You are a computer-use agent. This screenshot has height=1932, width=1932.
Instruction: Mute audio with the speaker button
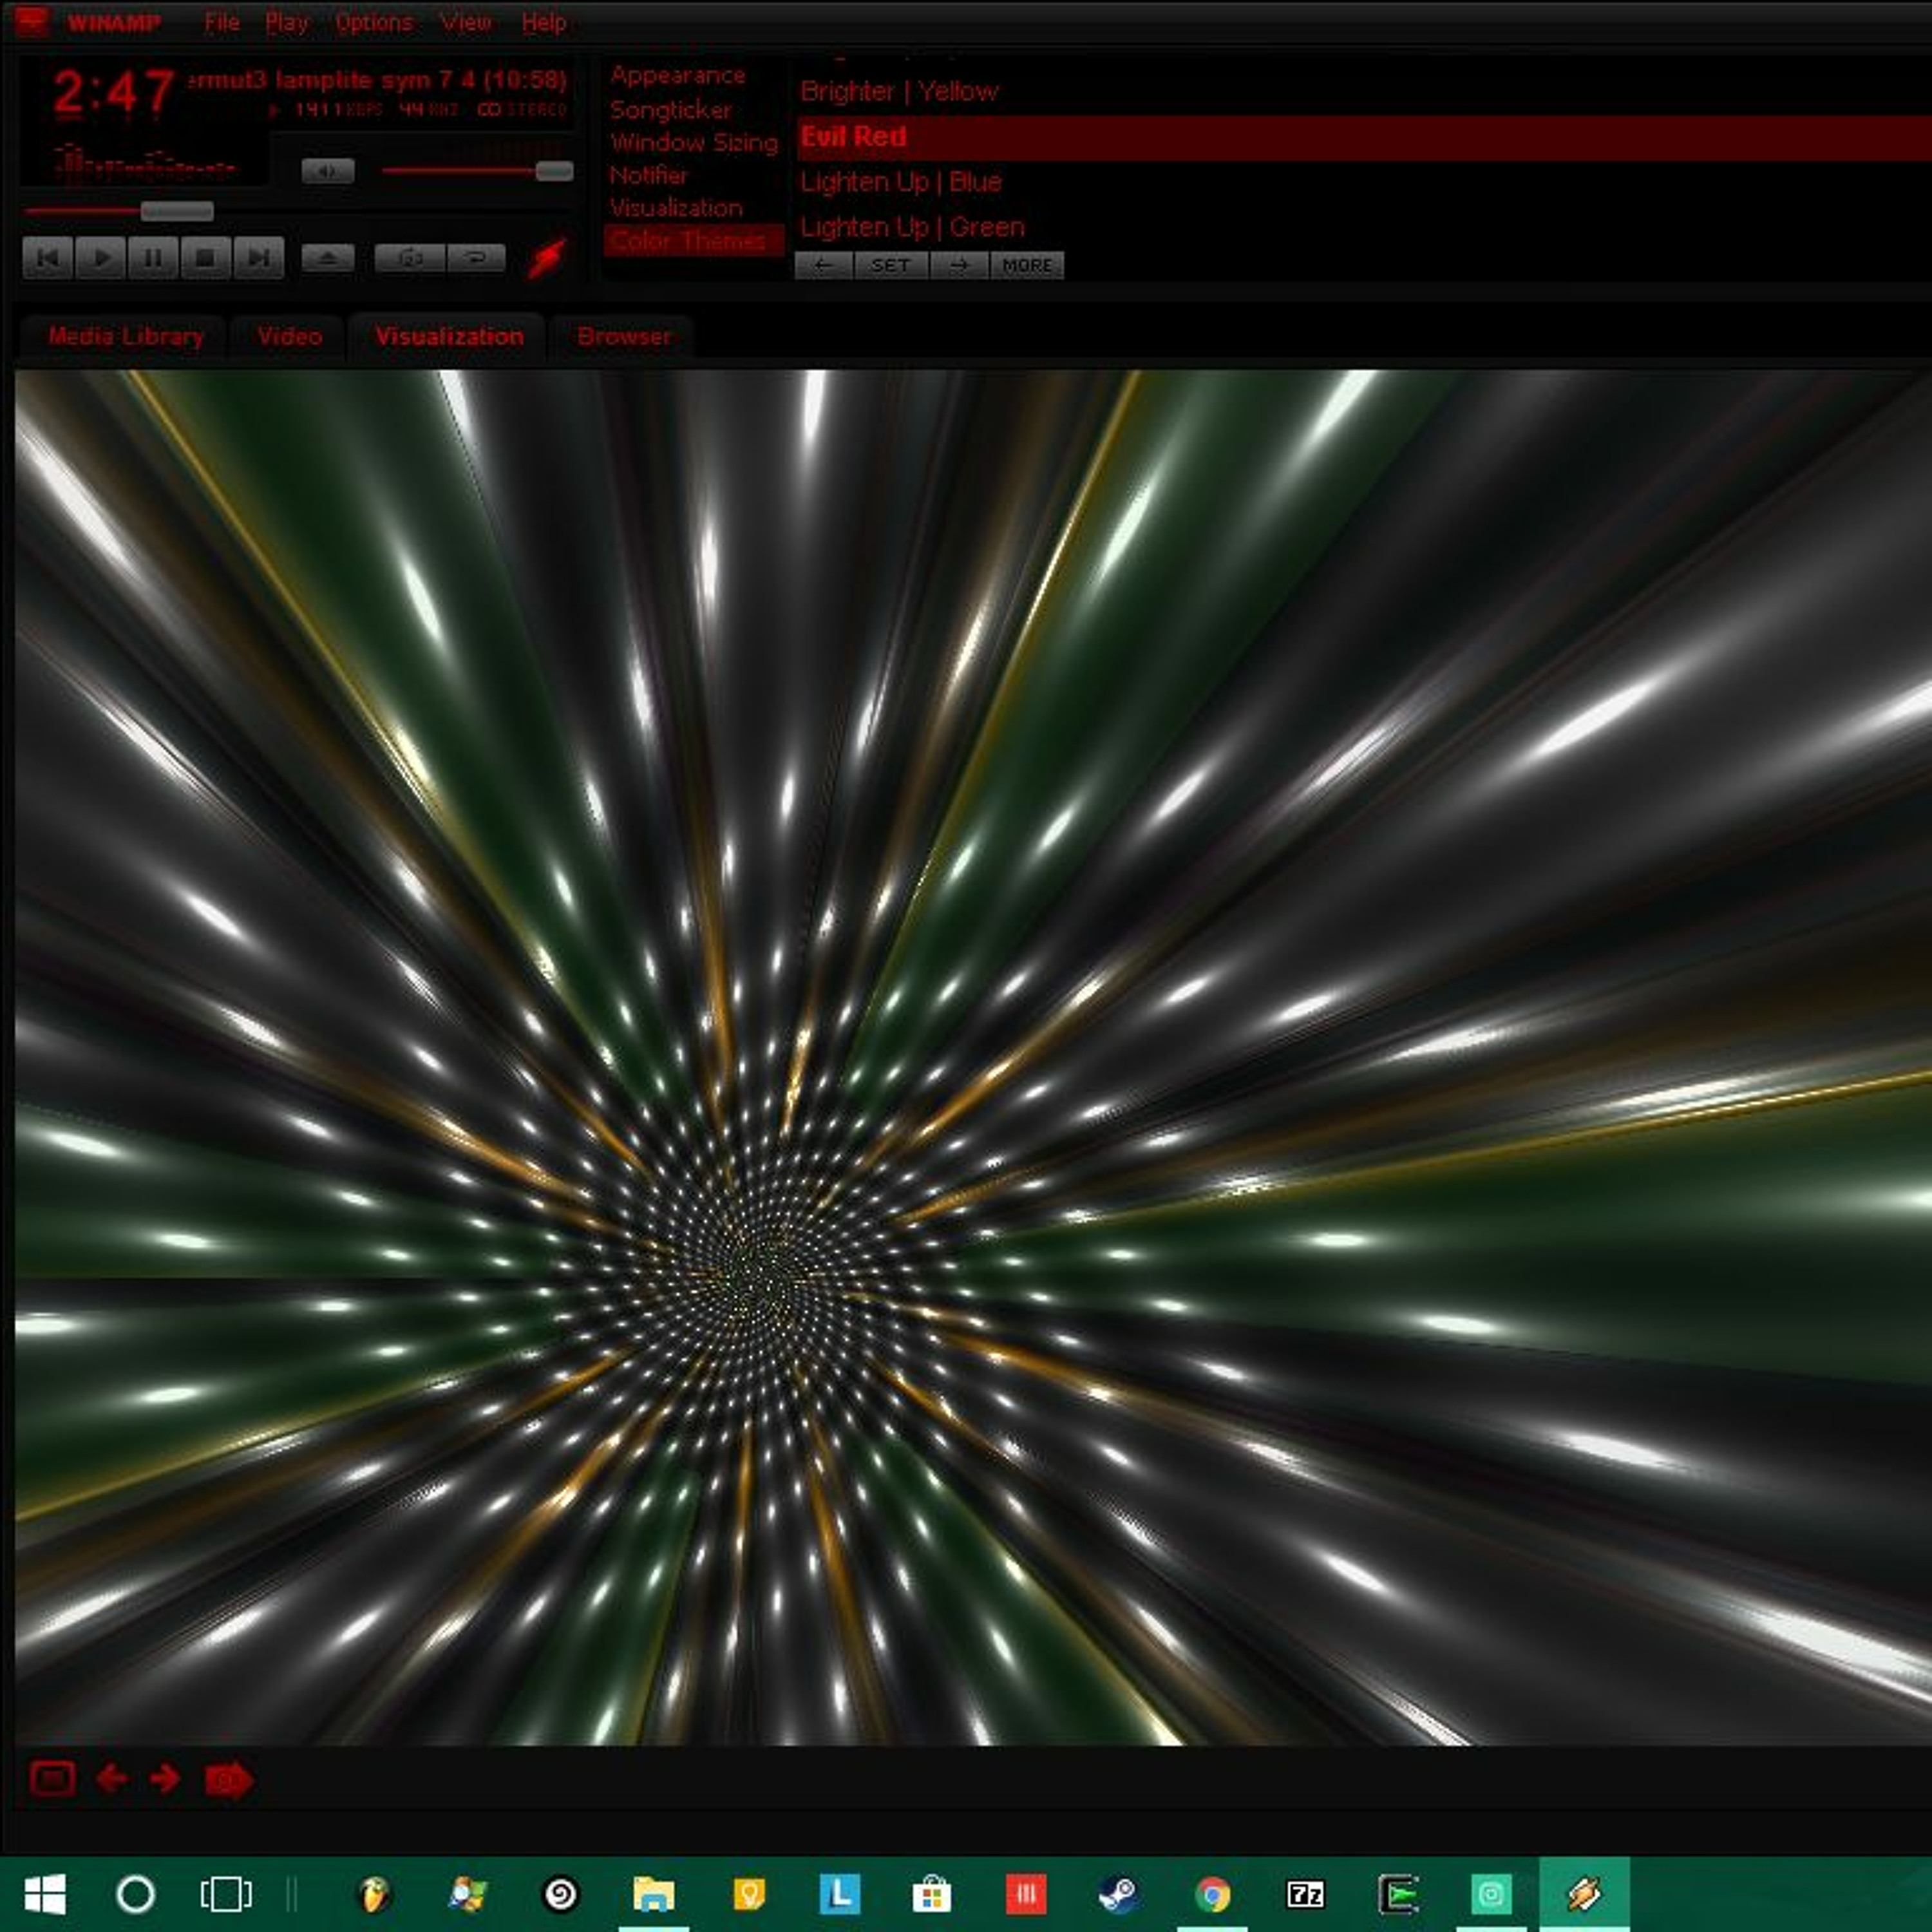pos(327,171)
